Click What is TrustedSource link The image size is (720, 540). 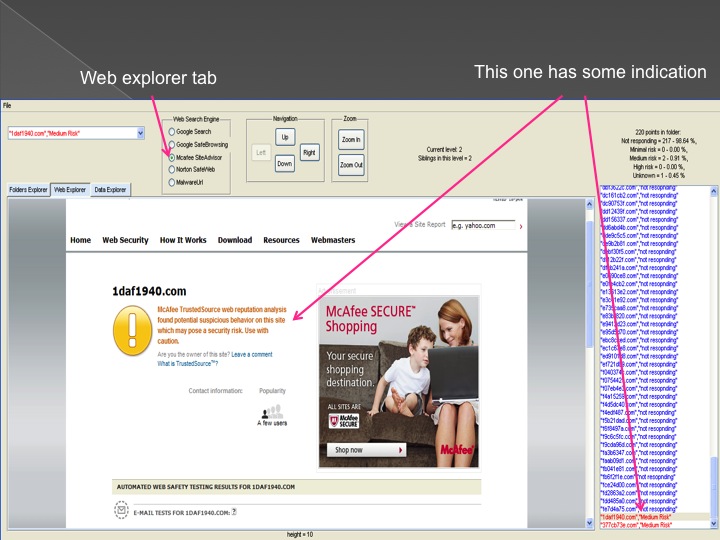click(187, 364)
